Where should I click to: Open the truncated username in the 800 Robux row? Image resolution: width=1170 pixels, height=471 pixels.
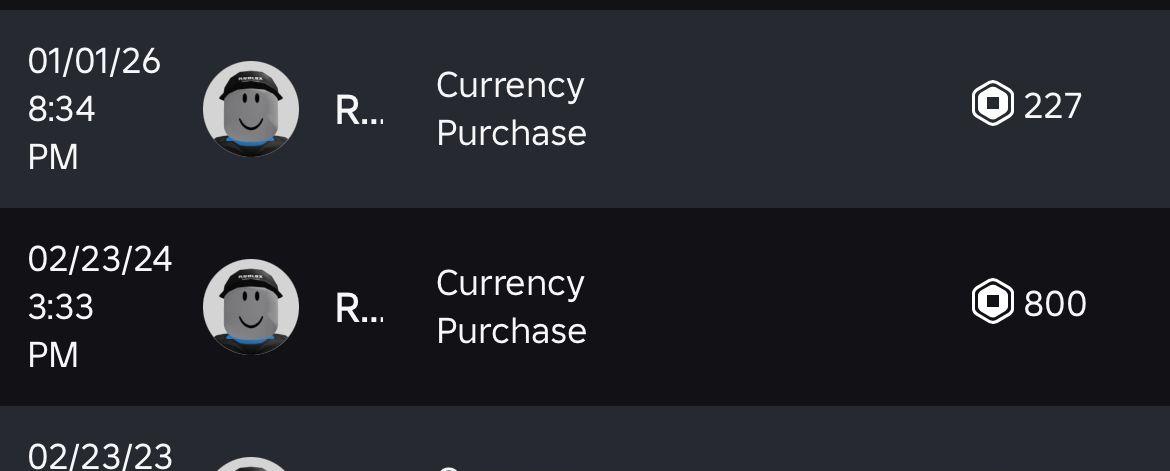[359, 309]
